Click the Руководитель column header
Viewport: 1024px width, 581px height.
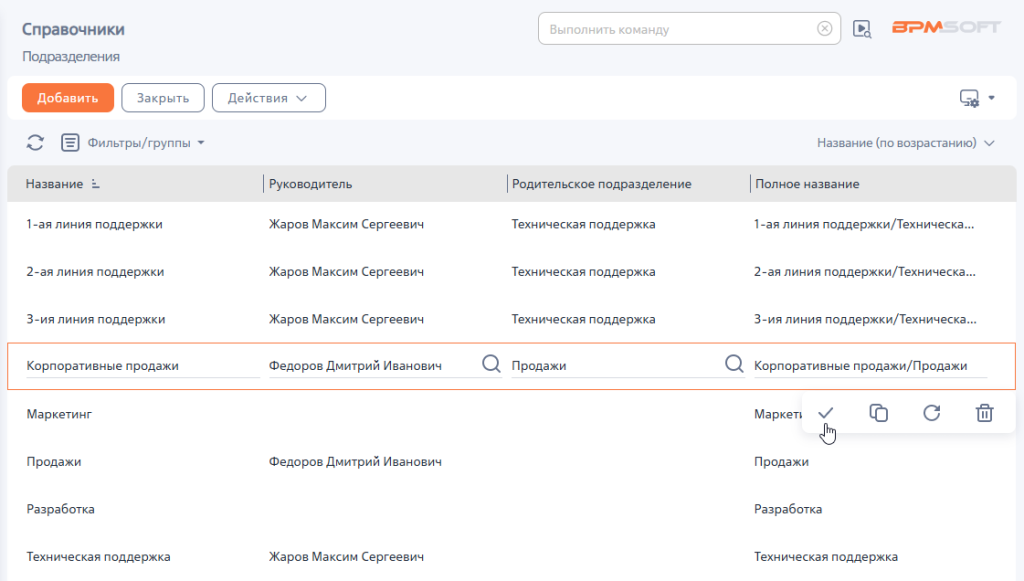(310, 184)
